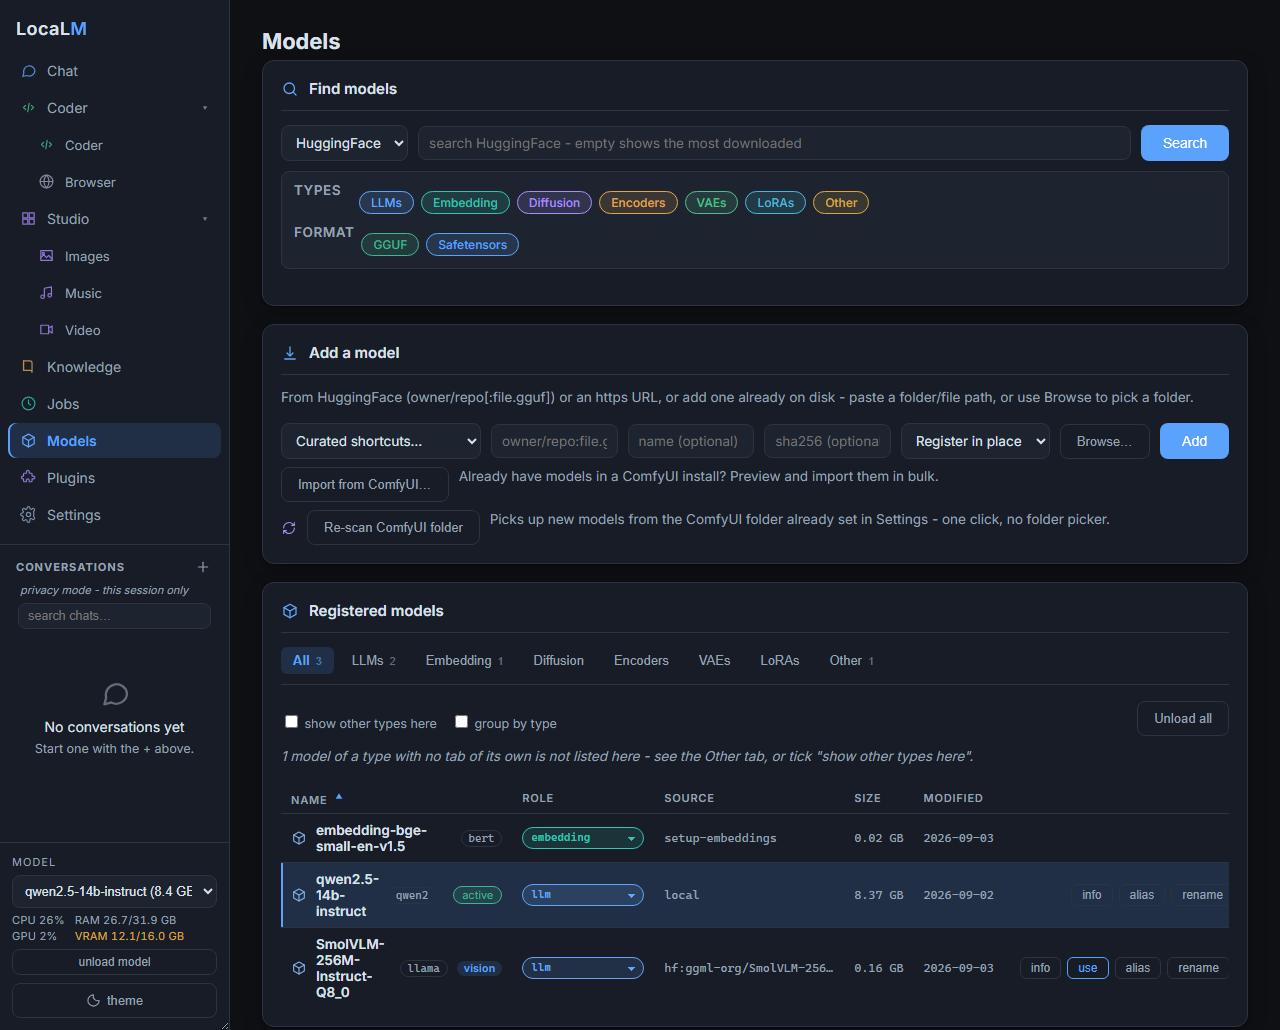Click the Add model button
Image resolution: width=1280 pixels, height=1030 pixels.
coord(1194,441)
